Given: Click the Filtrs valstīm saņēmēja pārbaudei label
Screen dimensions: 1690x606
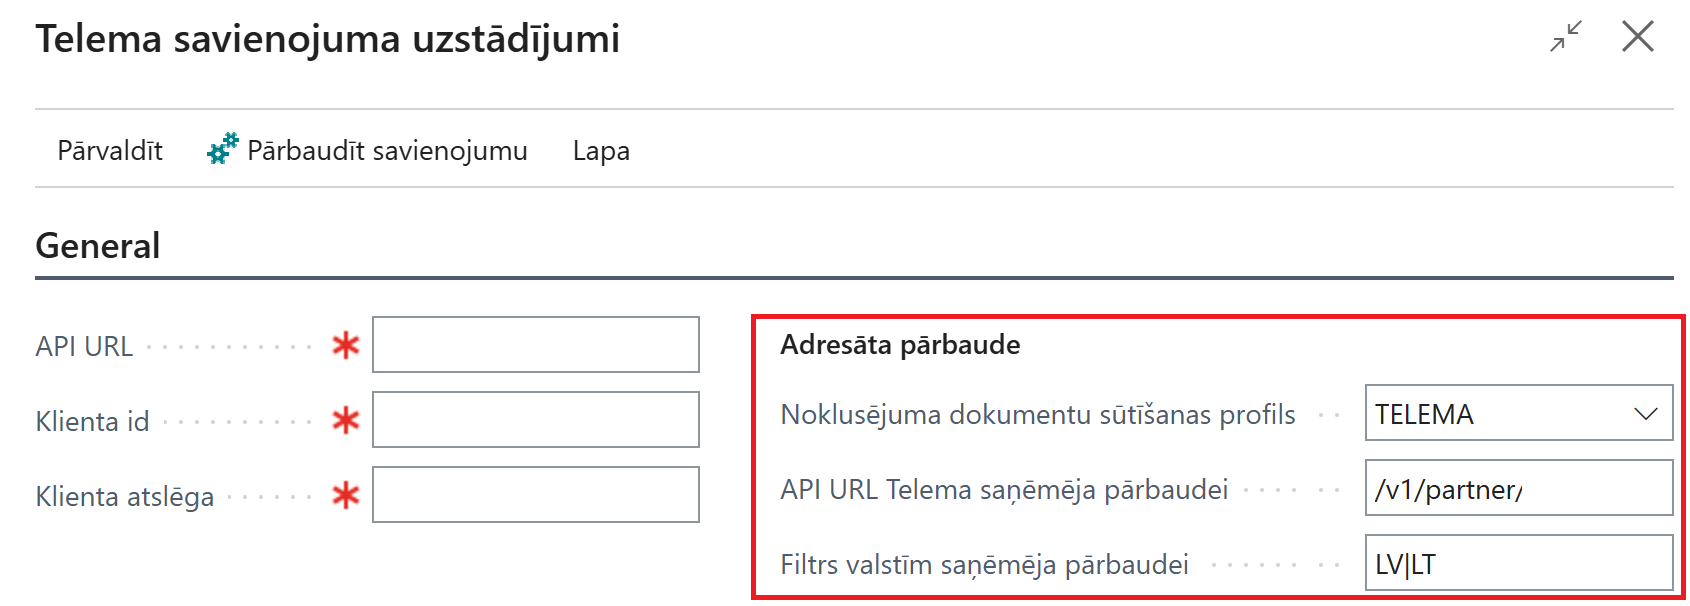Looking at the screenshot, I should [984, 565].
